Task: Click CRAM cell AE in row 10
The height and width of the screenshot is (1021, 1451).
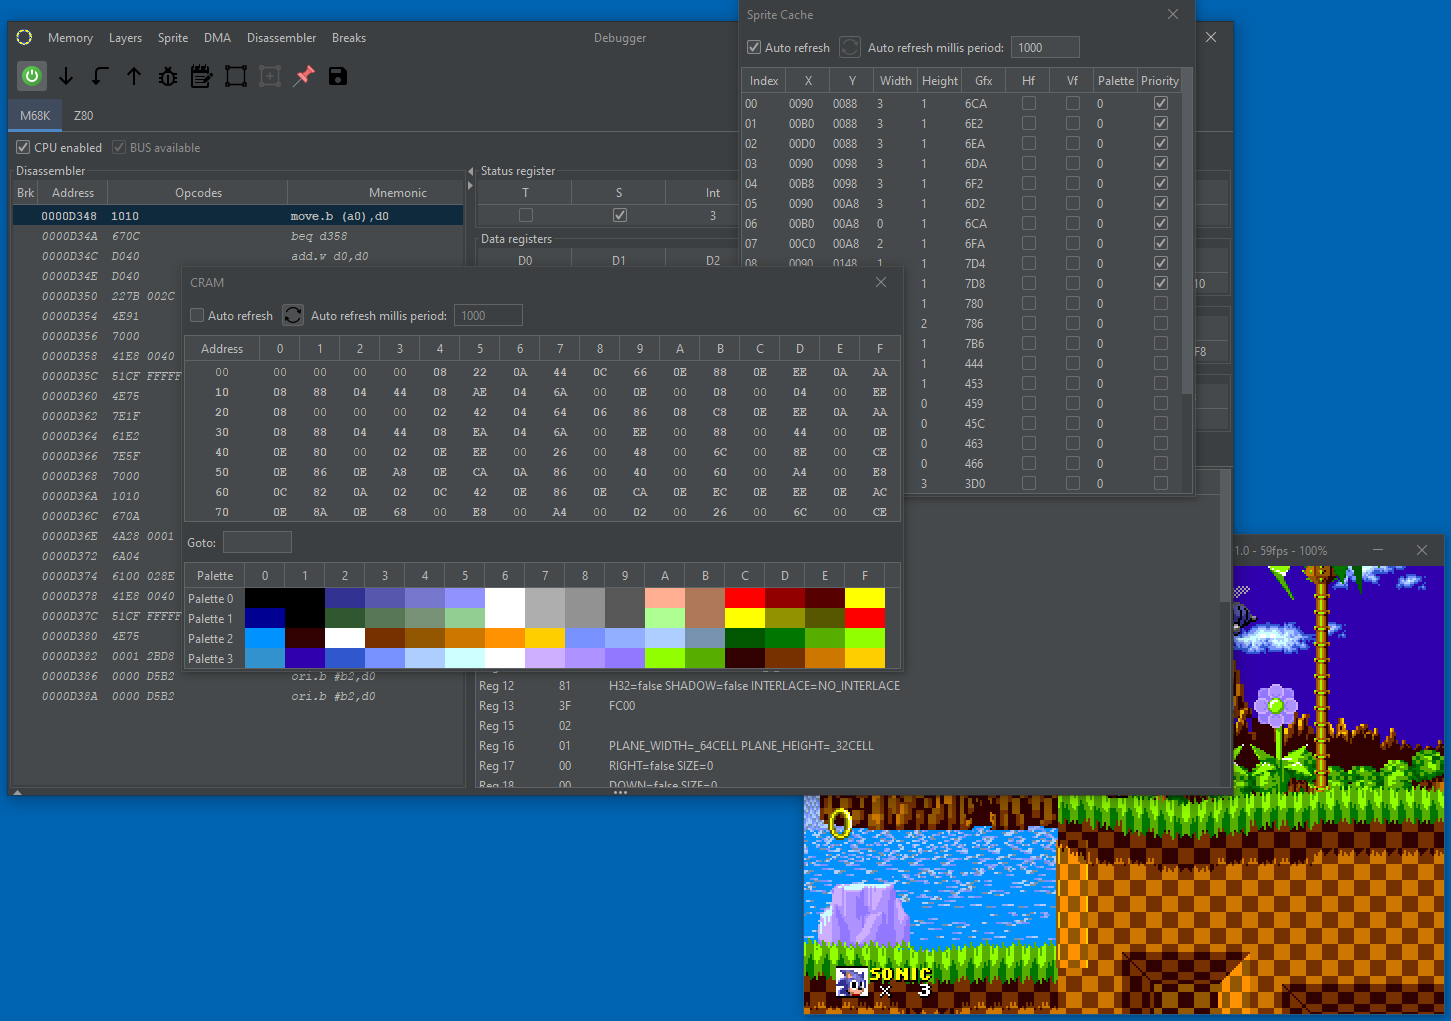Action: click(480, 392)
